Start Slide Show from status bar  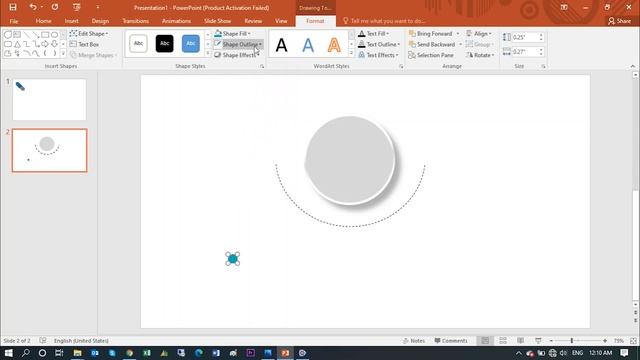tap(538, 340)
